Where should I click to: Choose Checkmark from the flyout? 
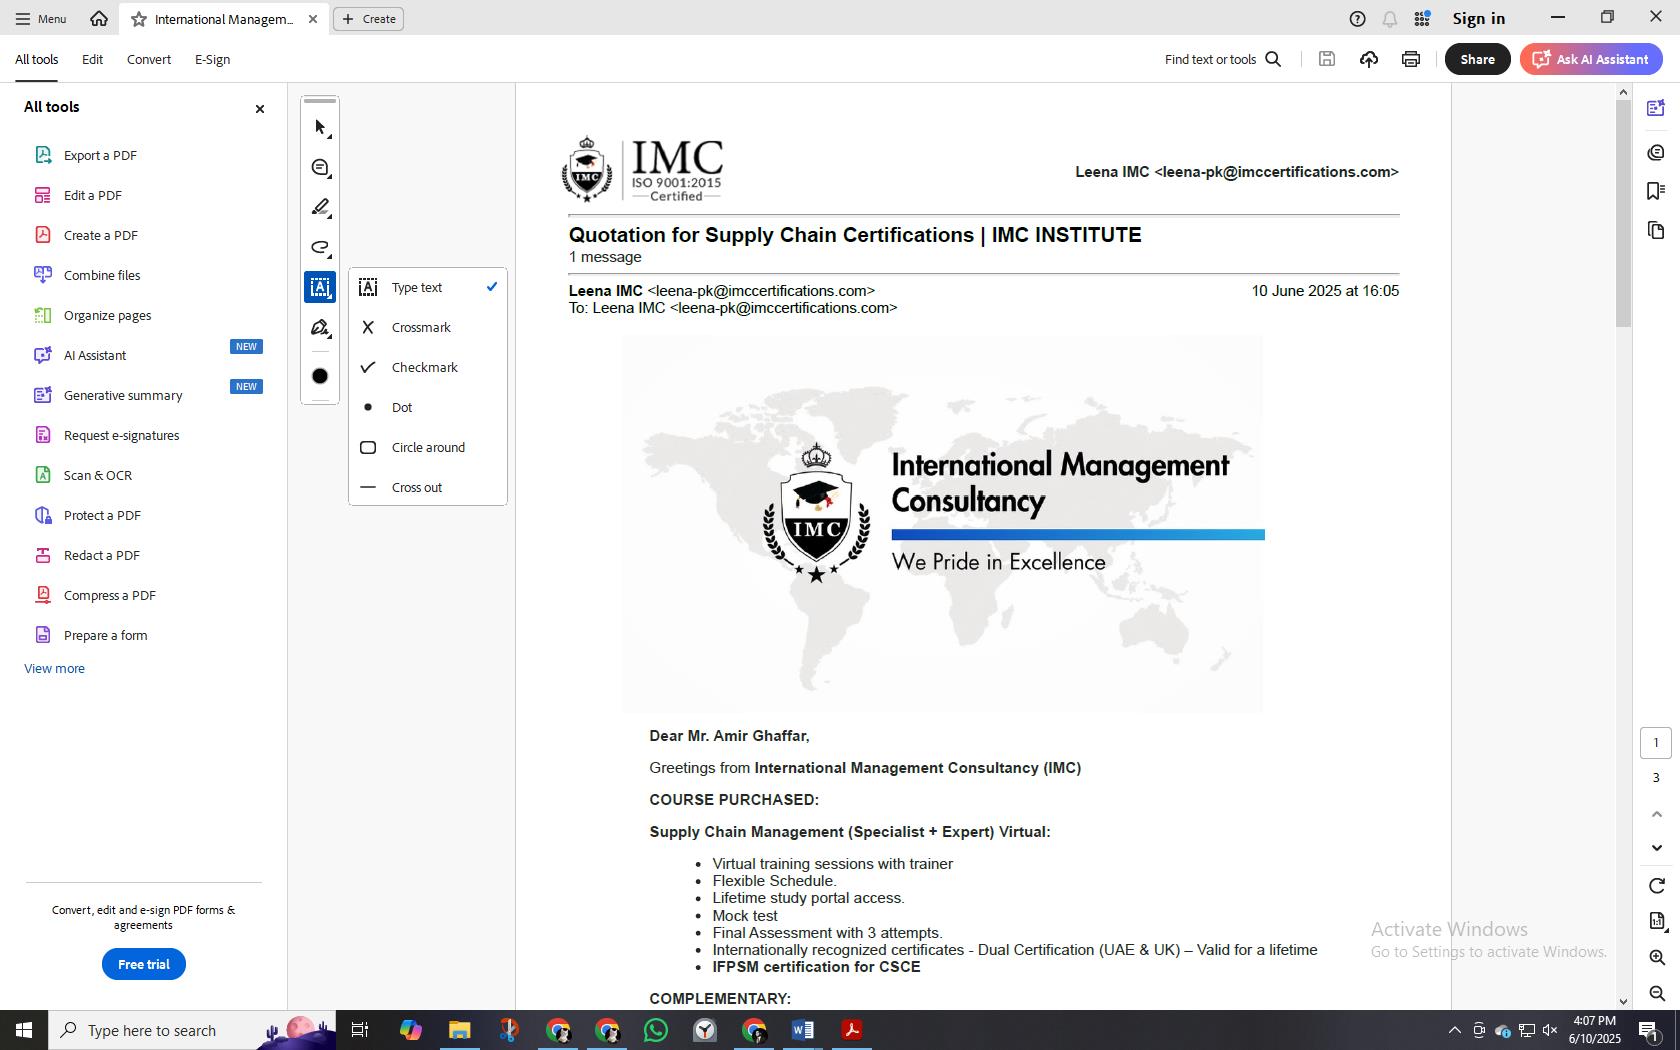[428, 367]
